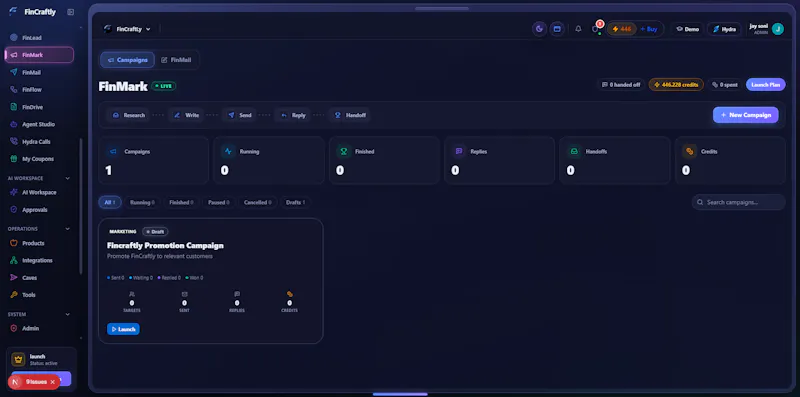Collapse the AI WORKSPACE section
The image size is (800, 397).
pyautogui.click(x=67, y=178)
